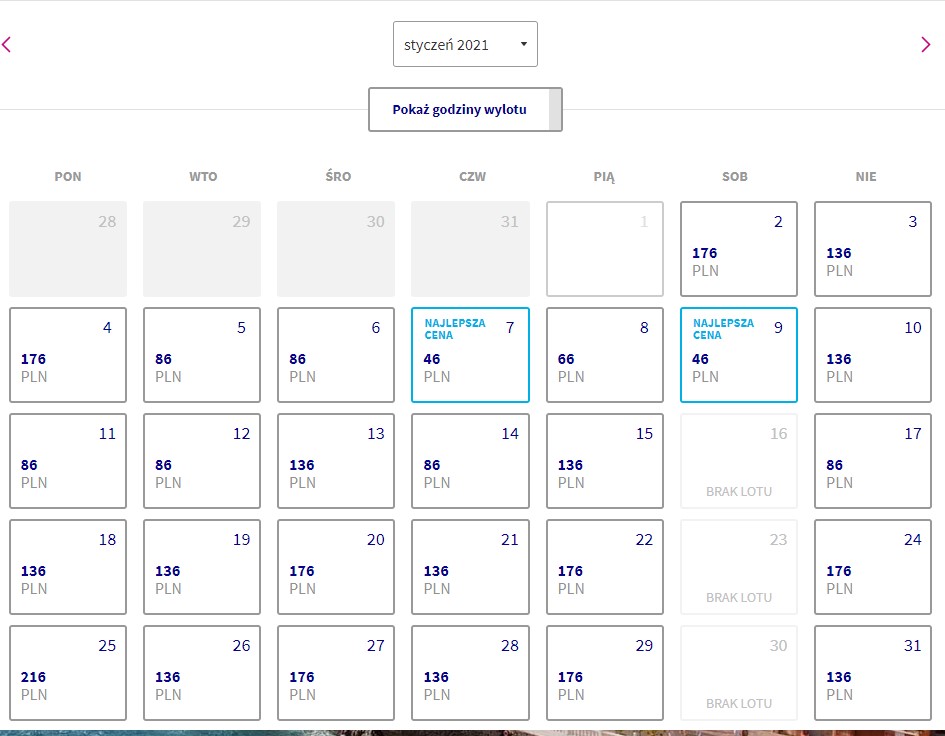Choose January 11 for 86 PLN
Viewport: 945px width, 736px height.
pos(68,461)
